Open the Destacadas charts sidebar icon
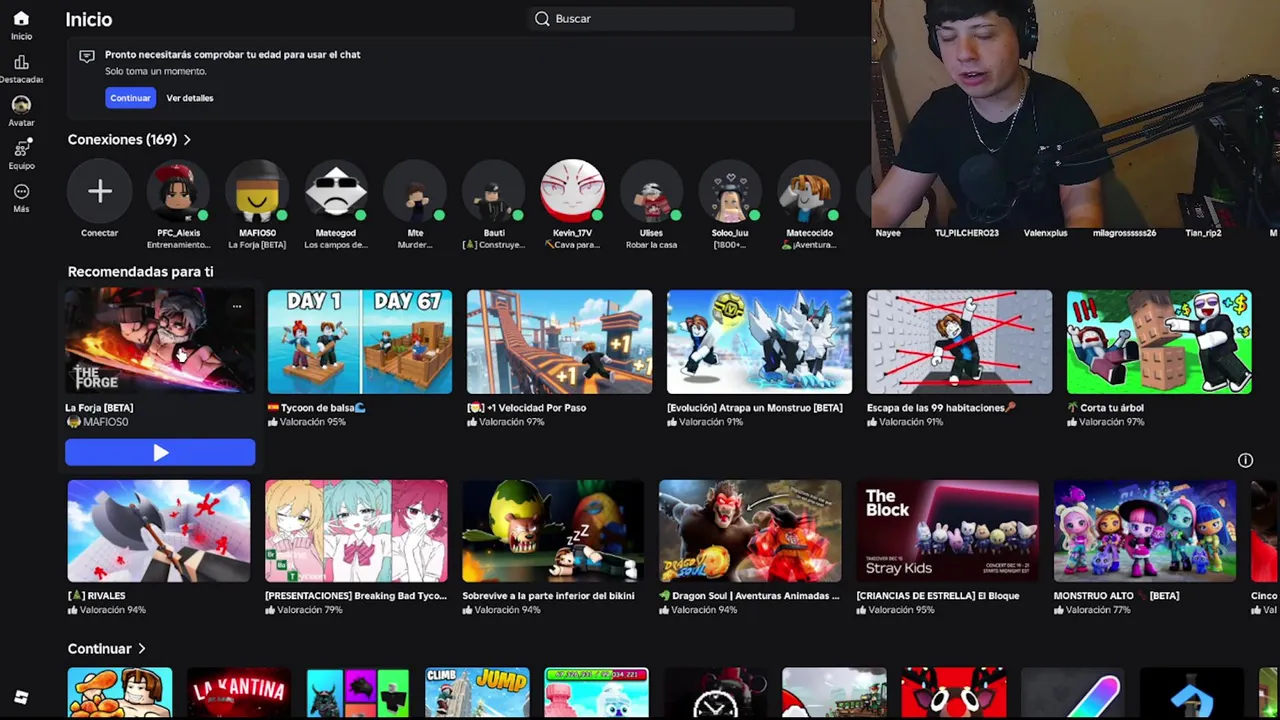Screen dimensions: 1280x720 pyautogui.click(x=21, y=62)
